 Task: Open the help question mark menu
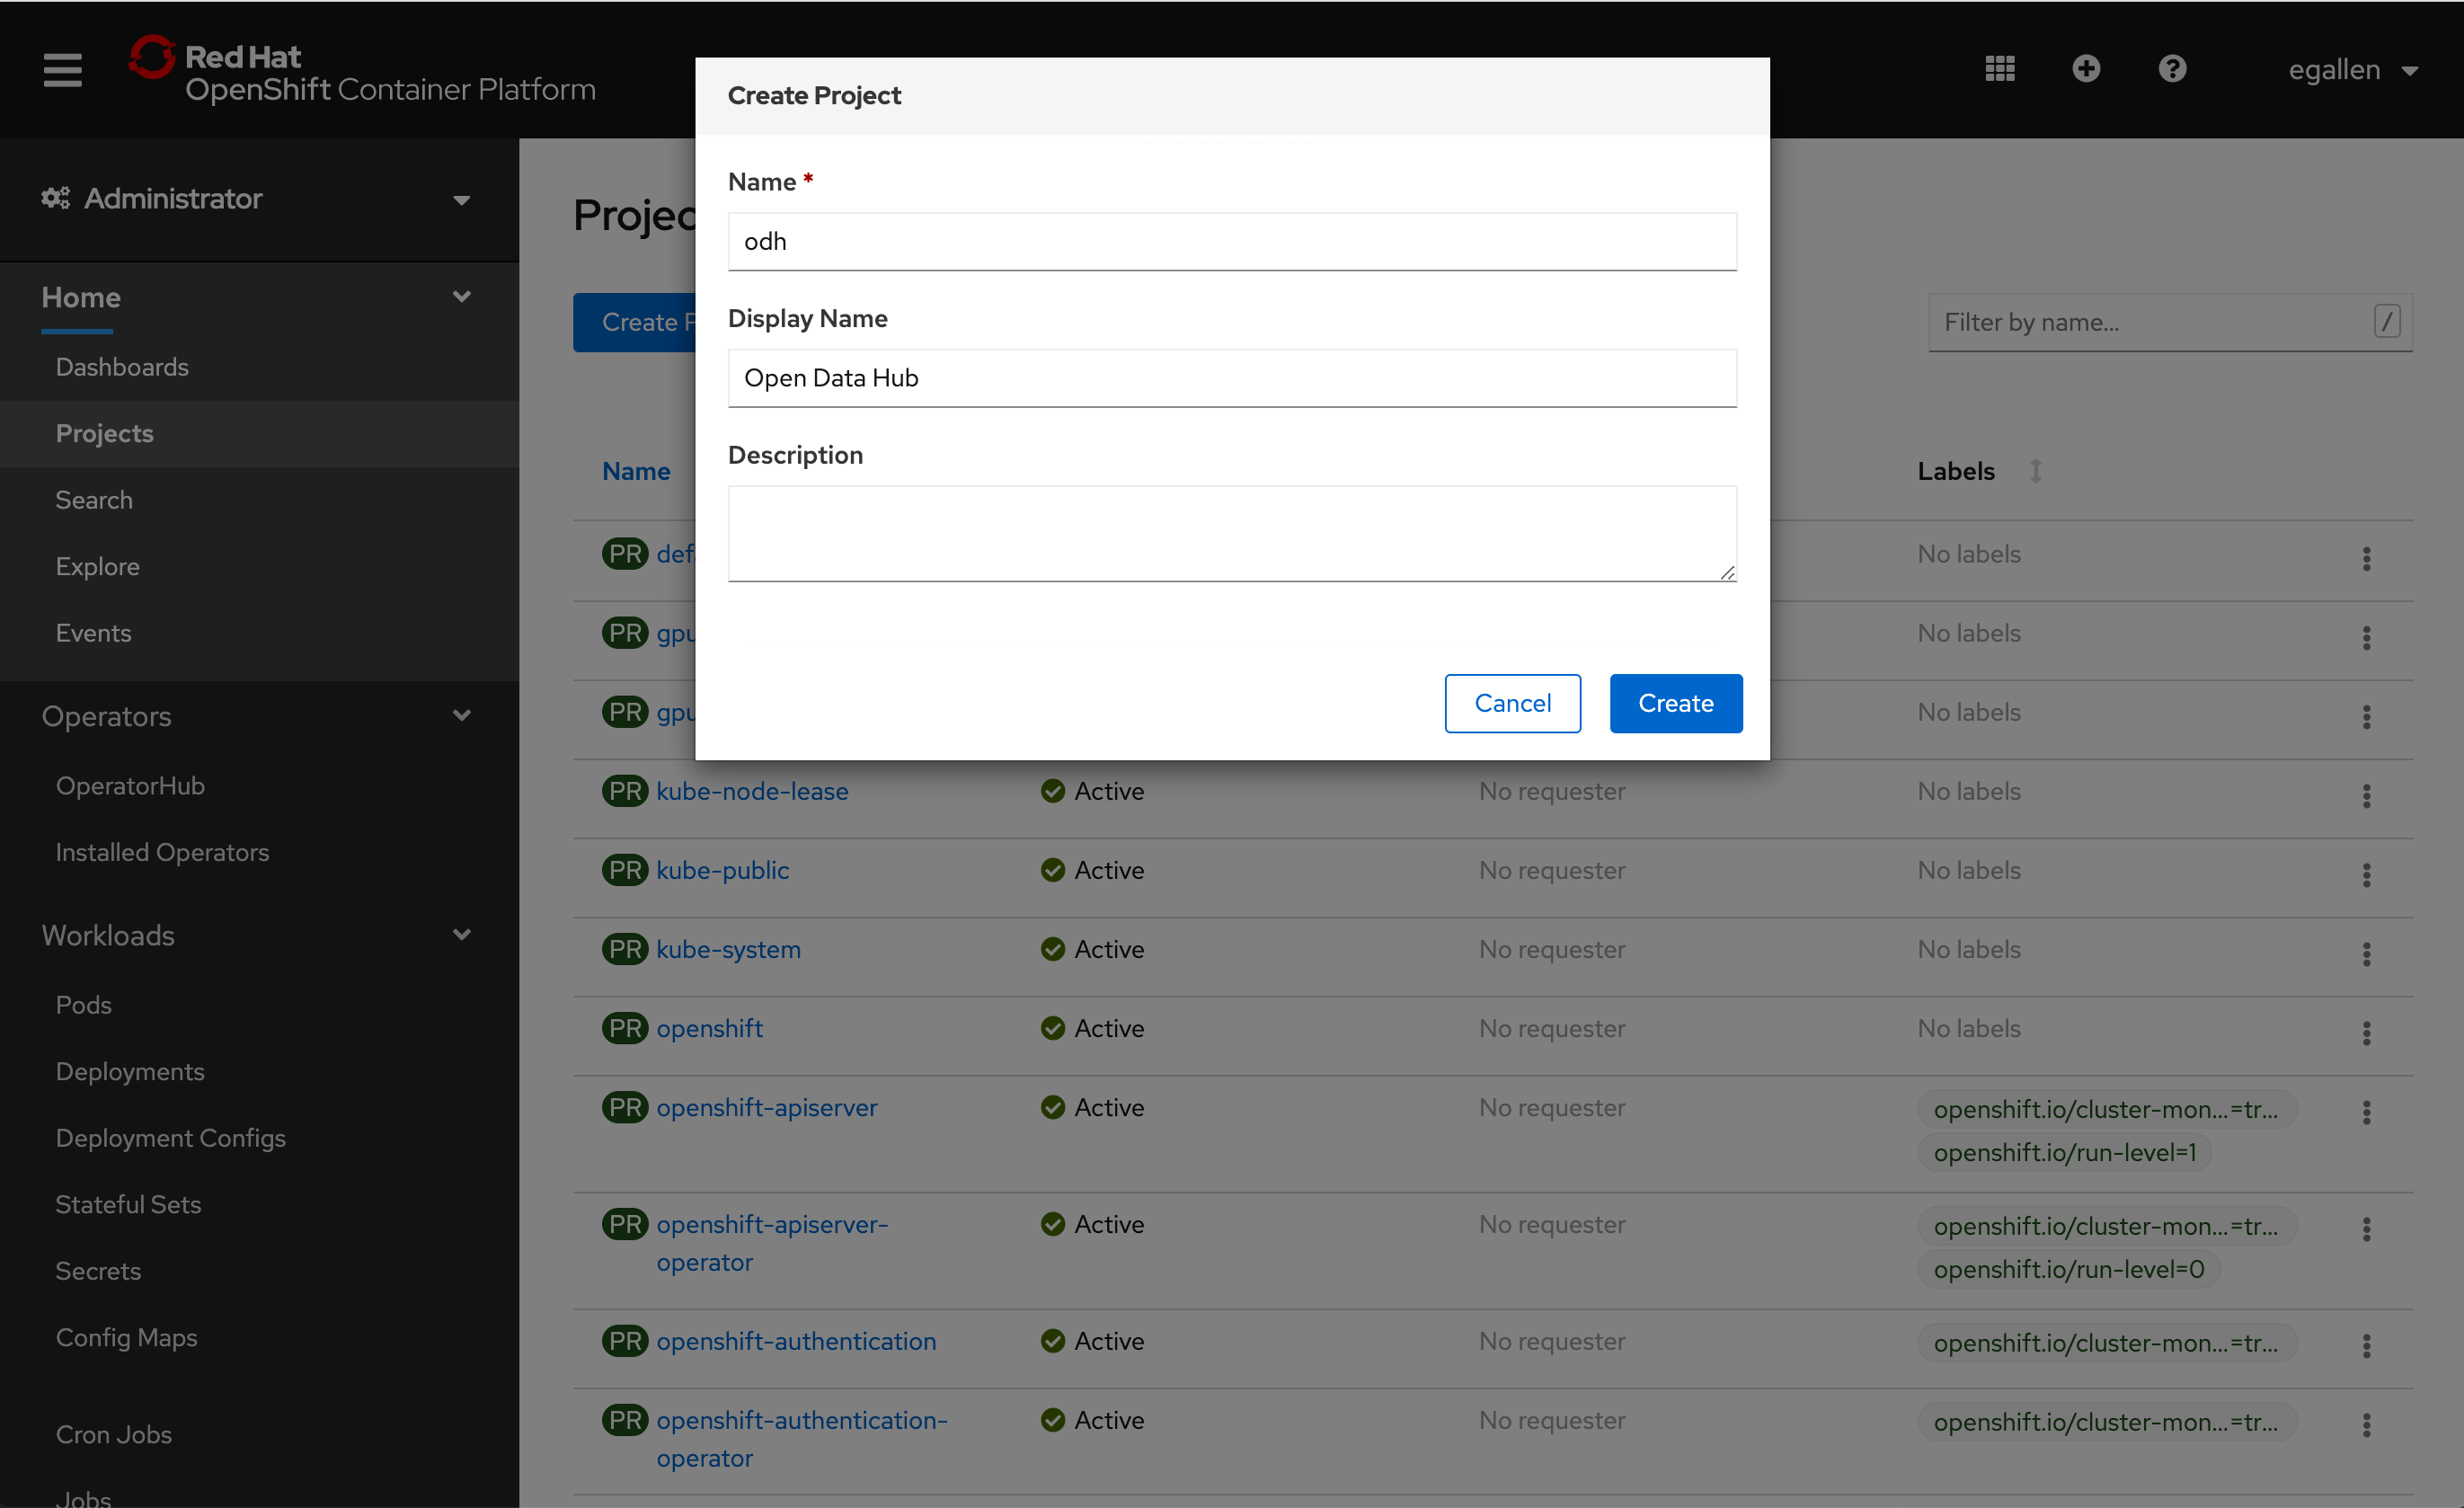[2172, 69]
